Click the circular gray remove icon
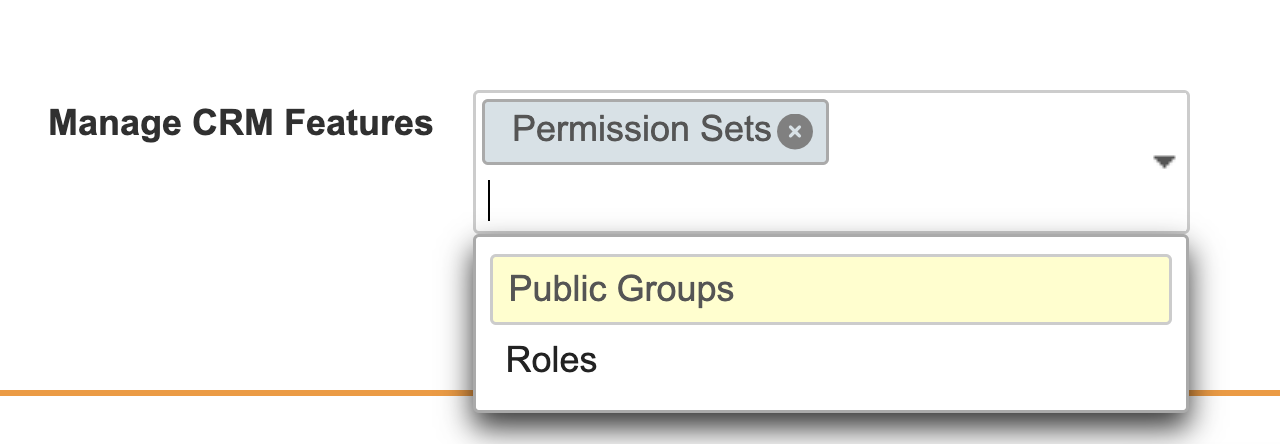The width and height of the screenshot is (1280, 444). [x=794, y=131]
